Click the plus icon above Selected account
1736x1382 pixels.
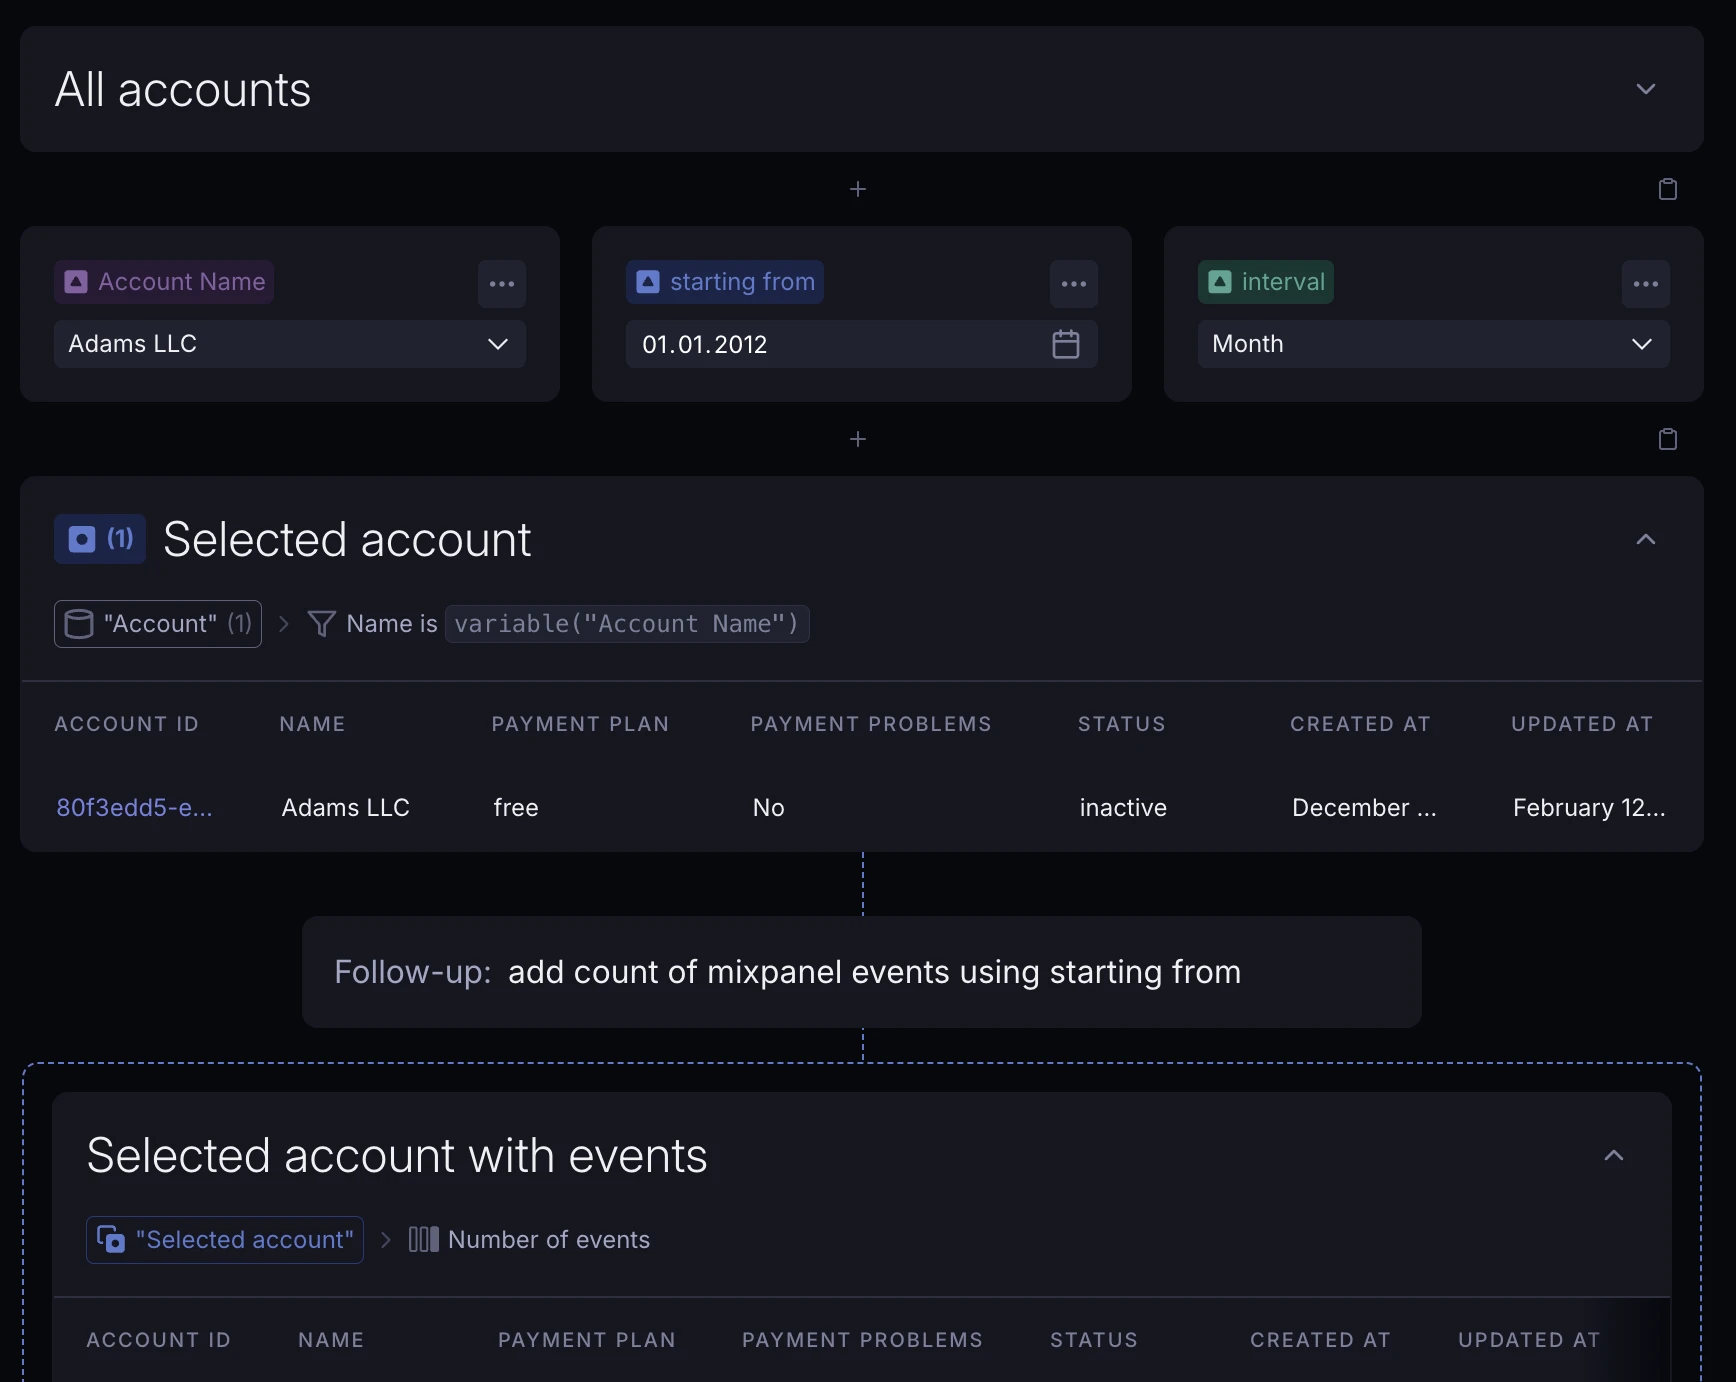click(x=857, y=439)
